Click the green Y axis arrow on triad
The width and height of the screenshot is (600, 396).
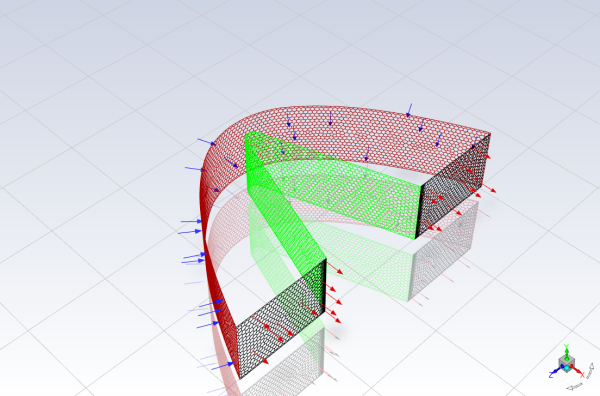pyautogui.click(x=567, y=352)
